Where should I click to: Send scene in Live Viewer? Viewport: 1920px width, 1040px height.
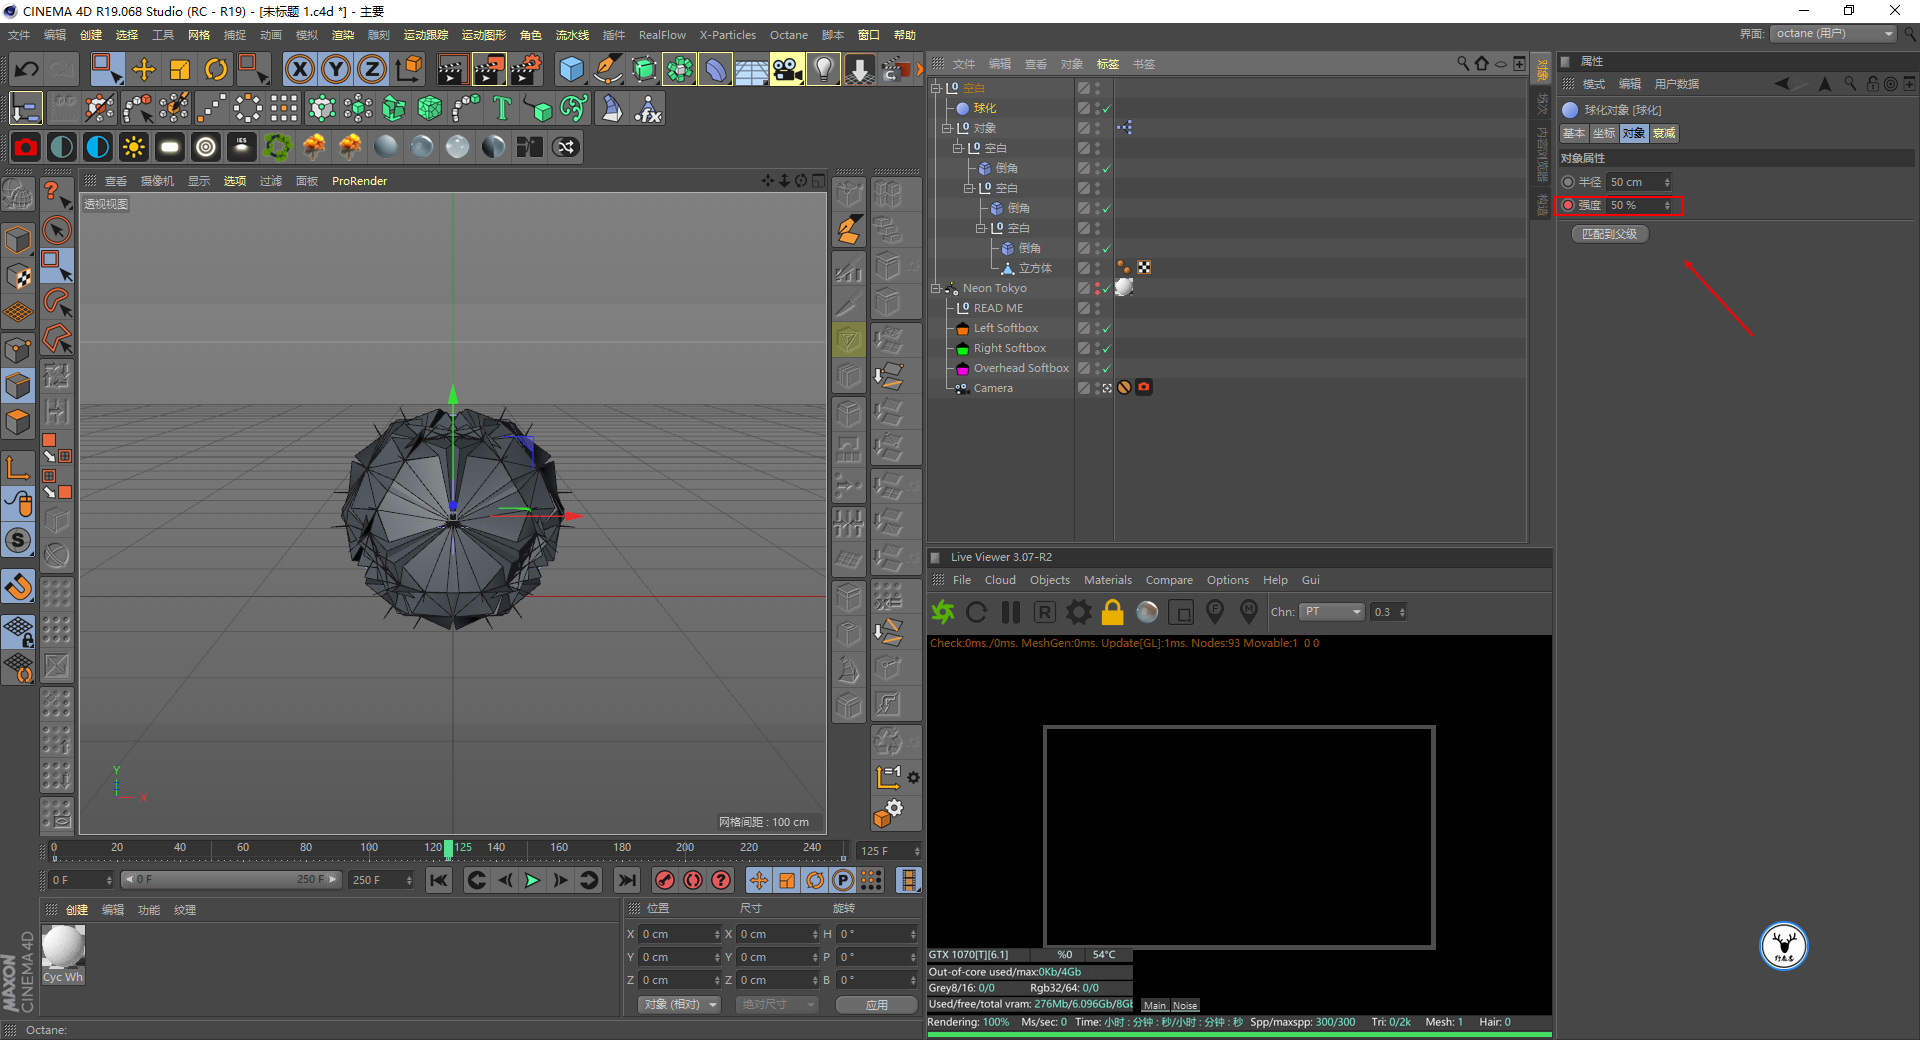pos(943,612)
